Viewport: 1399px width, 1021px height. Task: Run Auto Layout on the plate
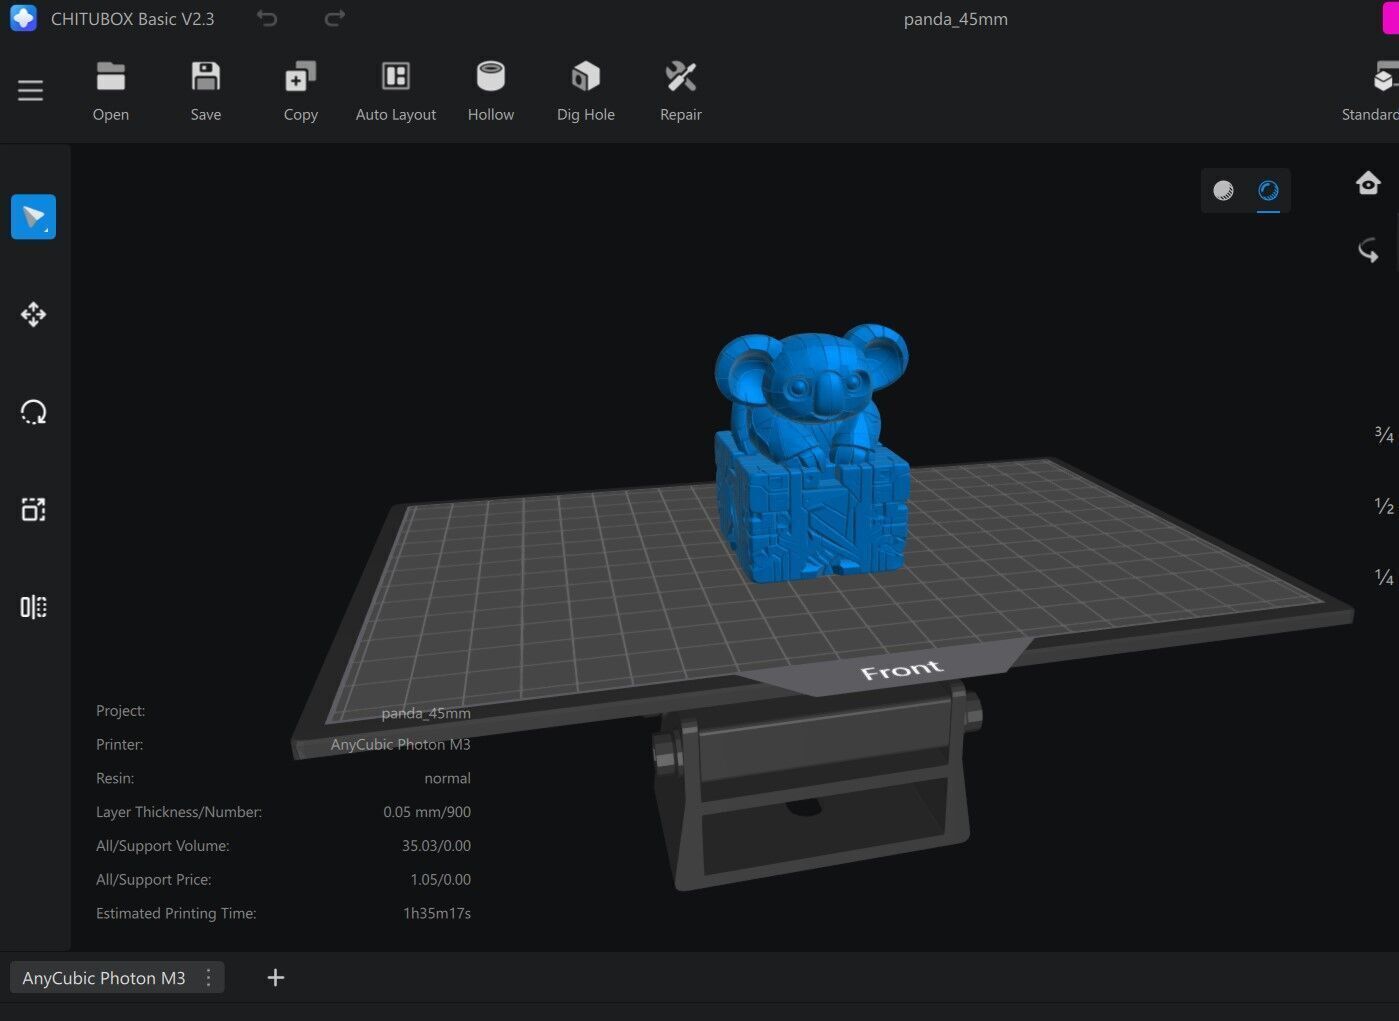click(x=396, y=91)
